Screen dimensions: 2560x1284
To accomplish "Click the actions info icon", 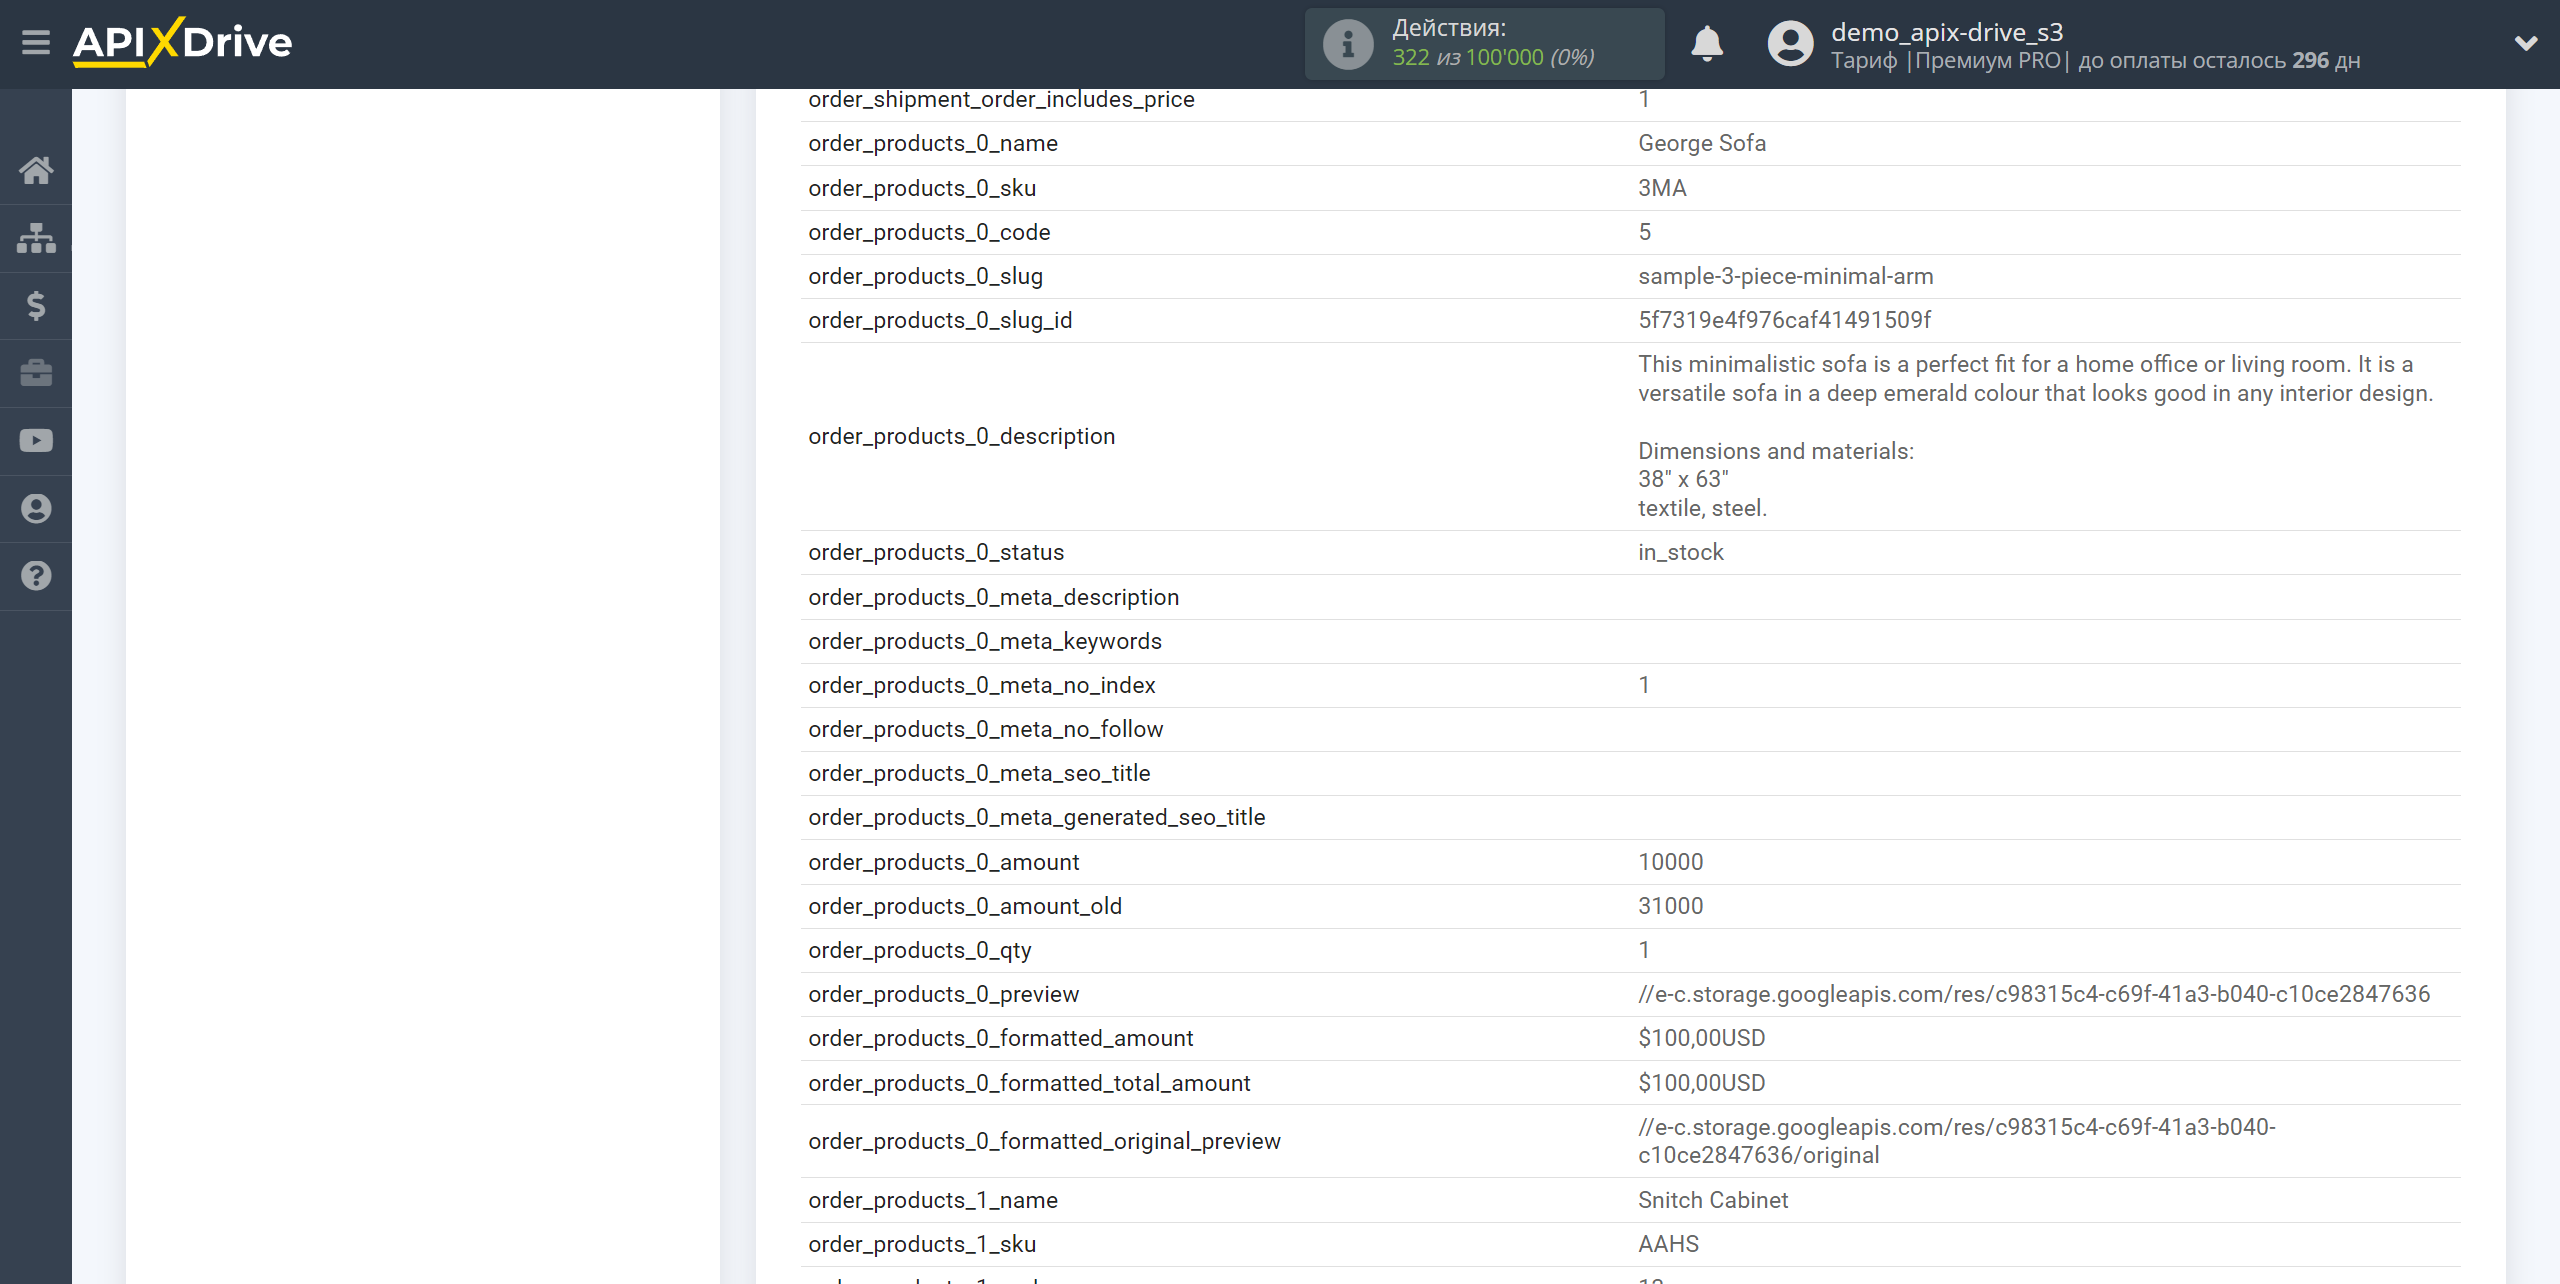I will click(x=1348, y=44).
